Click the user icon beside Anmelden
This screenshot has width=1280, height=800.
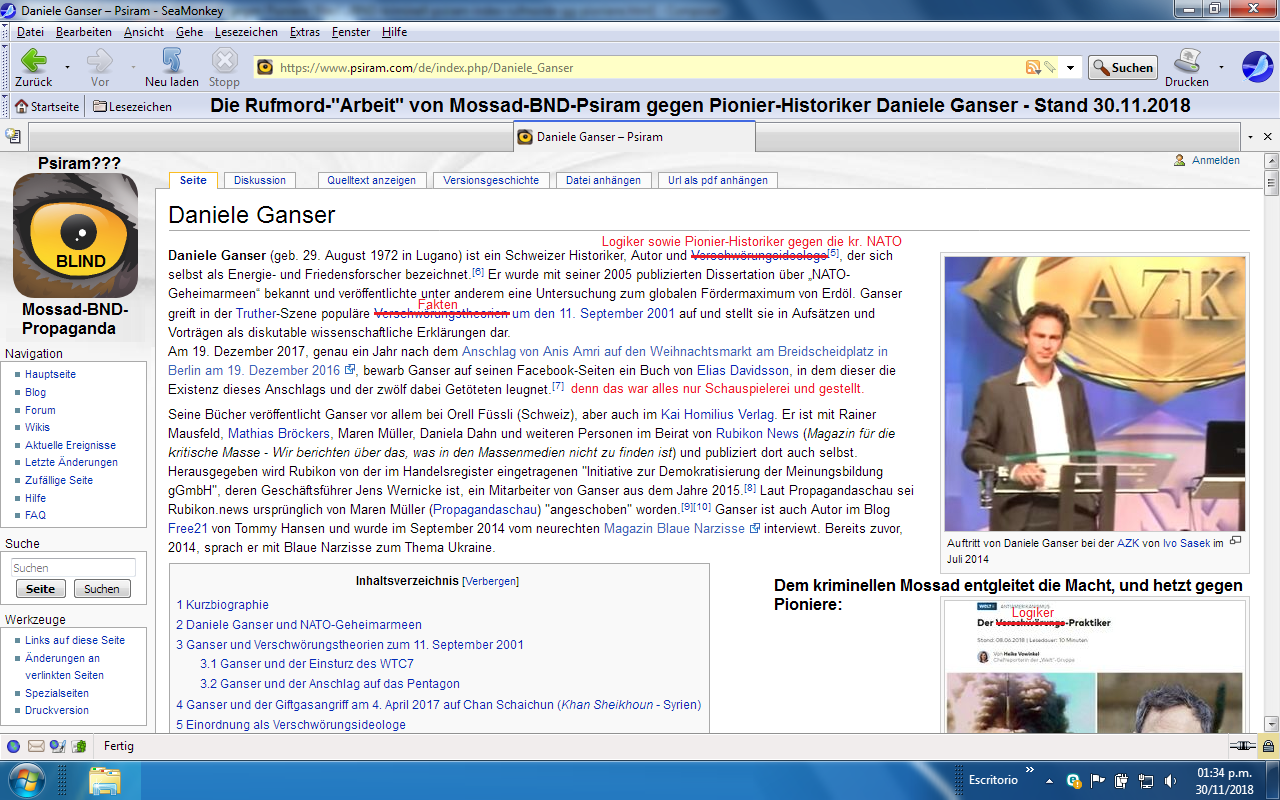click(x=1180, y=160)
